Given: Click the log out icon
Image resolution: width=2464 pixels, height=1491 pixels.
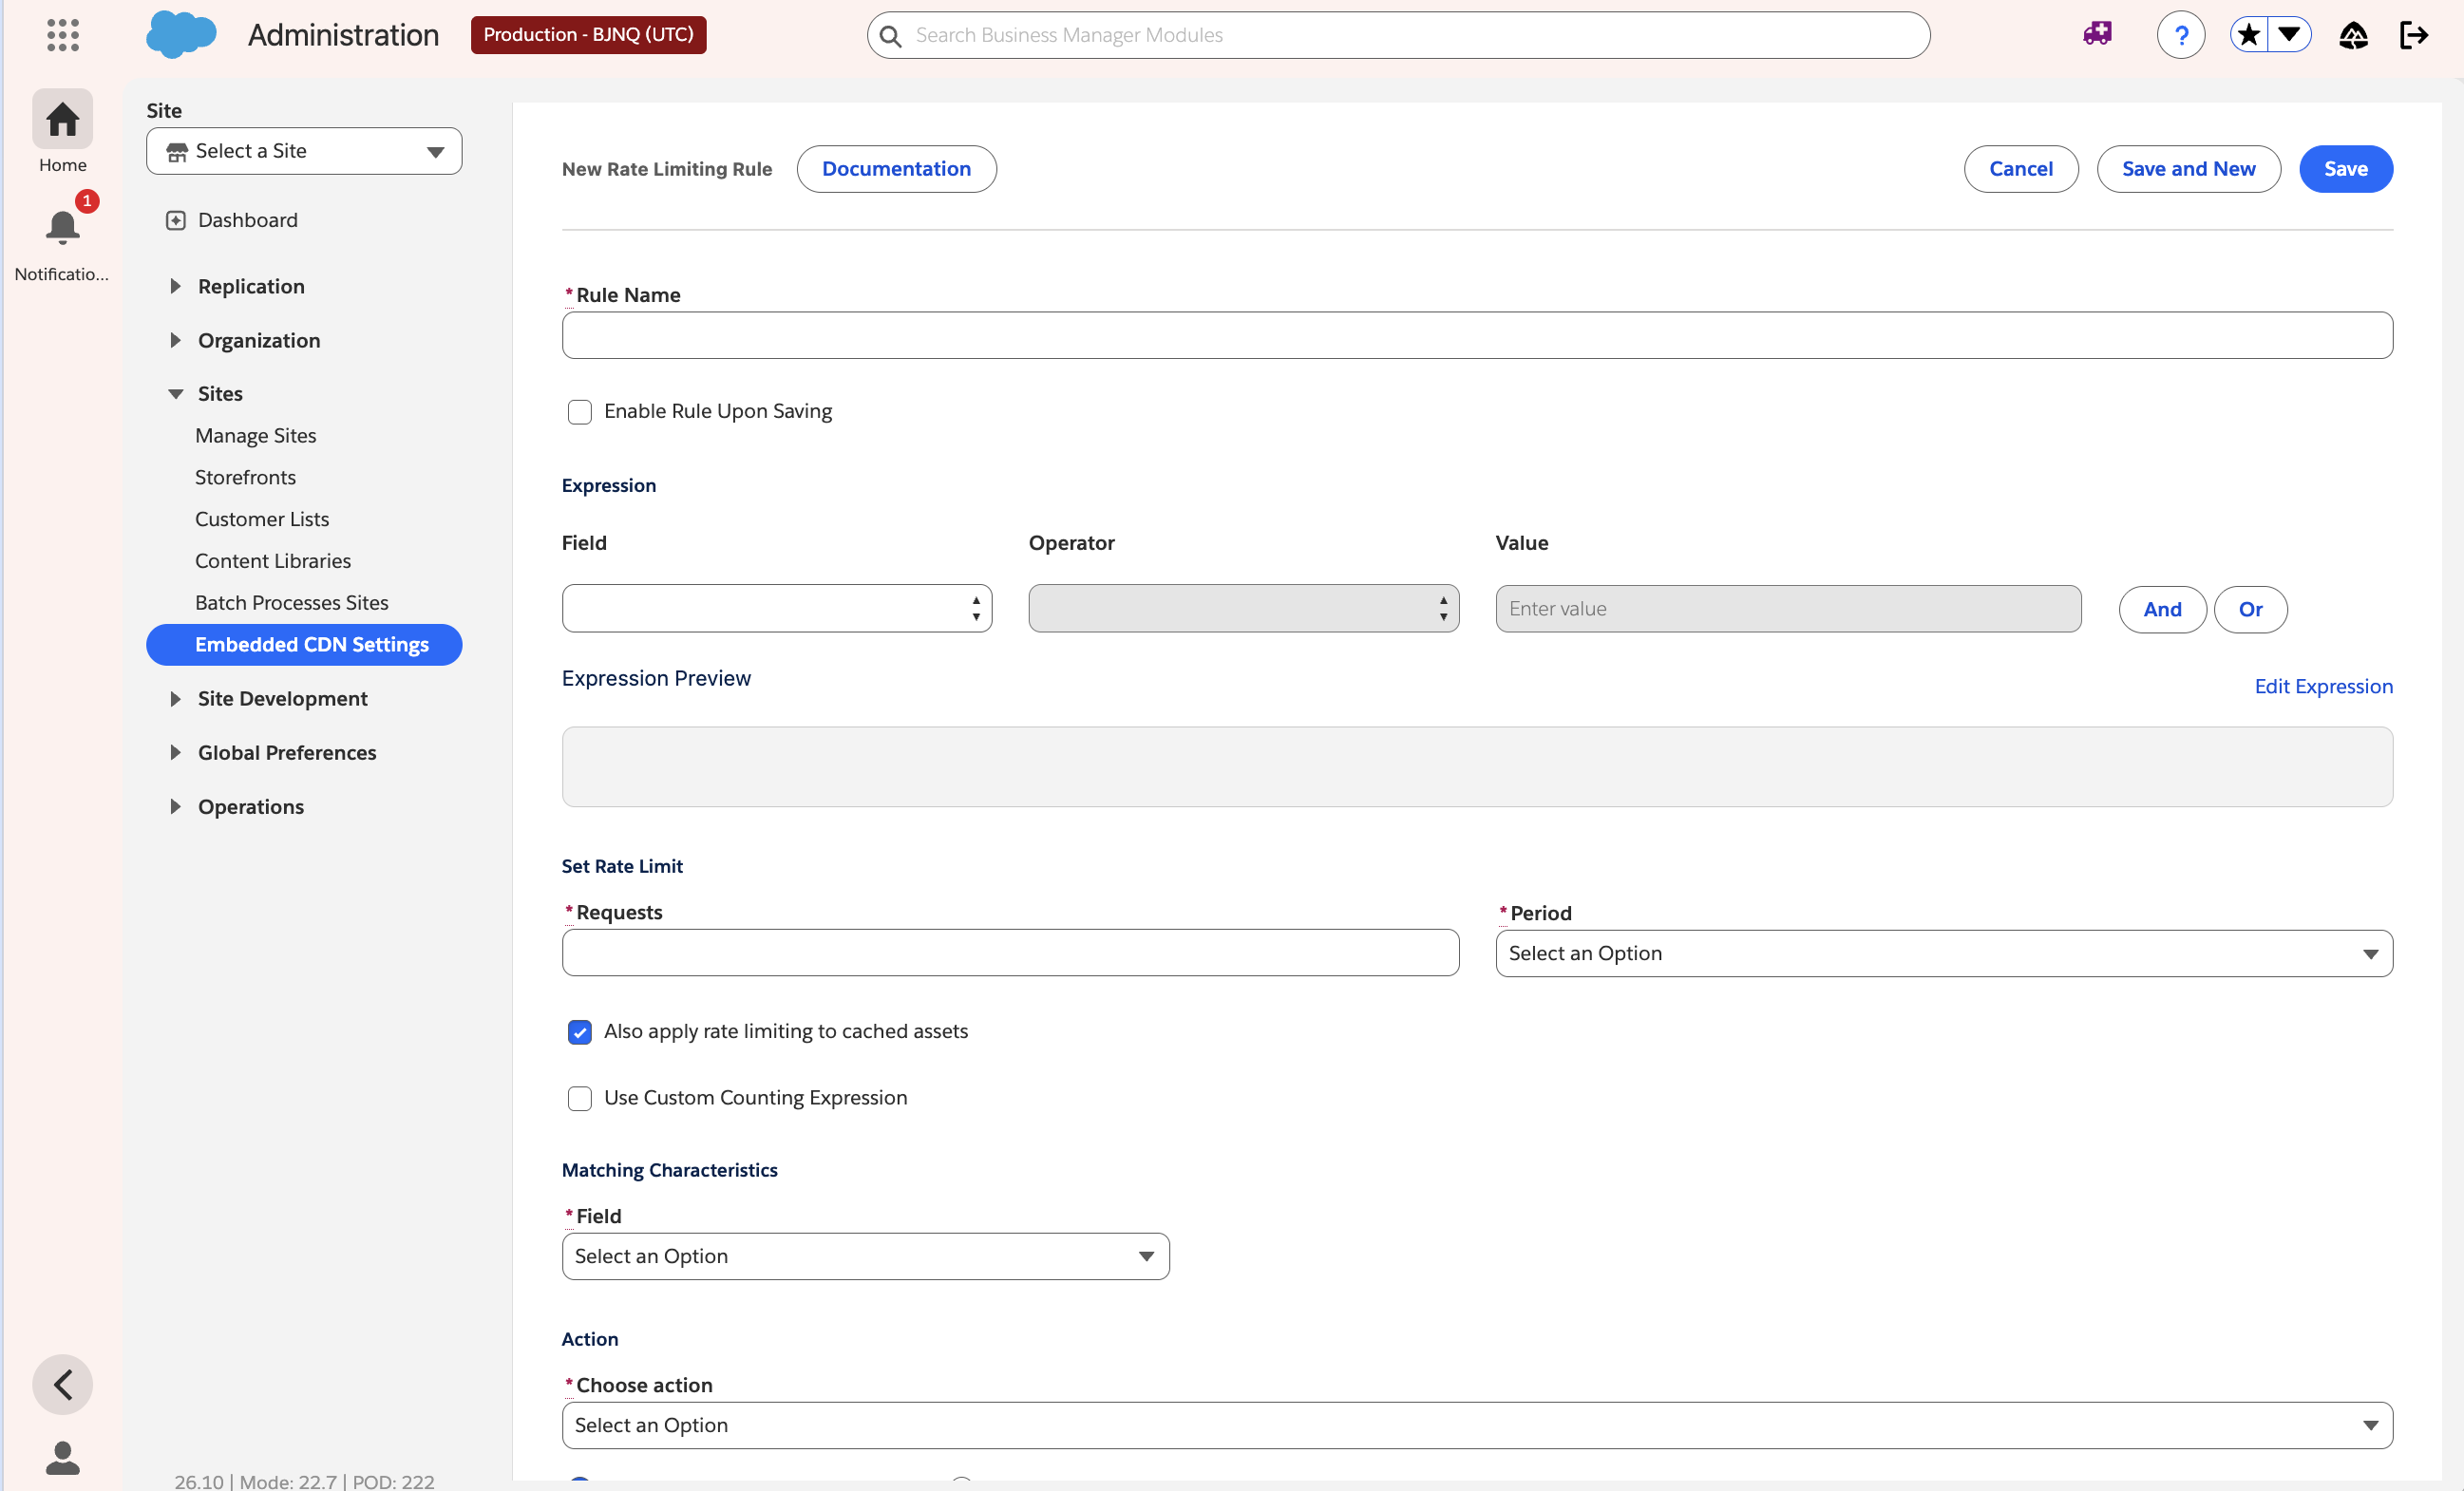Looking at the screenshot, I should pos(2414,35).
